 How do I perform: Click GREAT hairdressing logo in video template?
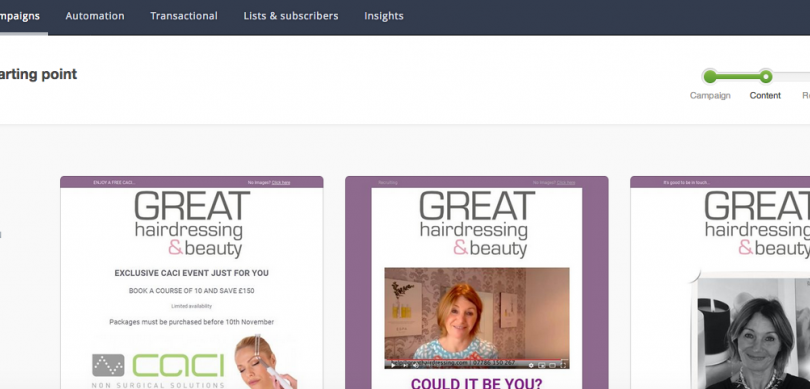(x=477, y=224)
